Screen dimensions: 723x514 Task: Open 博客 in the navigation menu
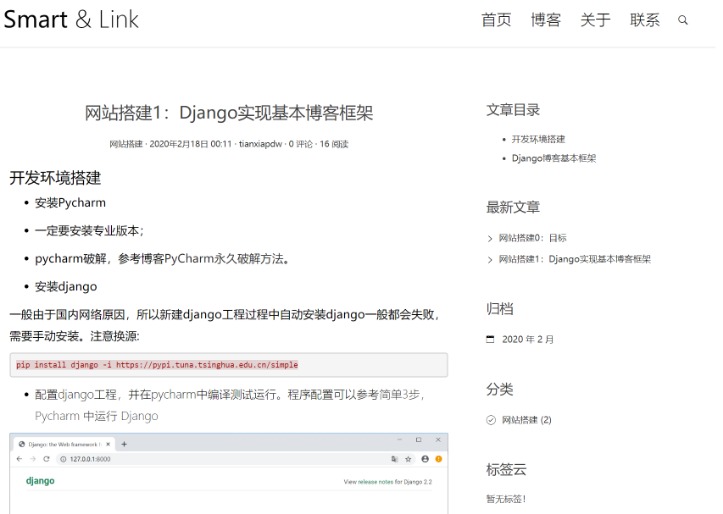(546, 20)
